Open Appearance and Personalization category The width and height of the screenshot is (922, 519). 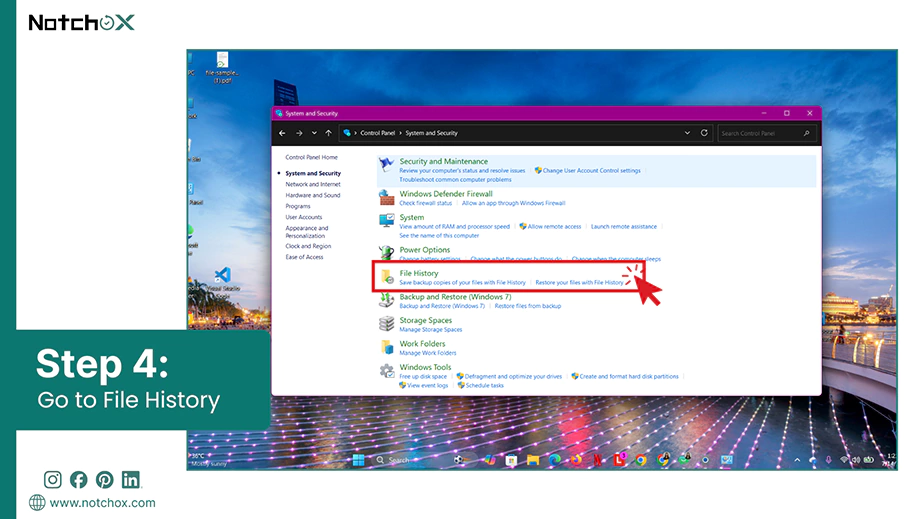[307, 232]
